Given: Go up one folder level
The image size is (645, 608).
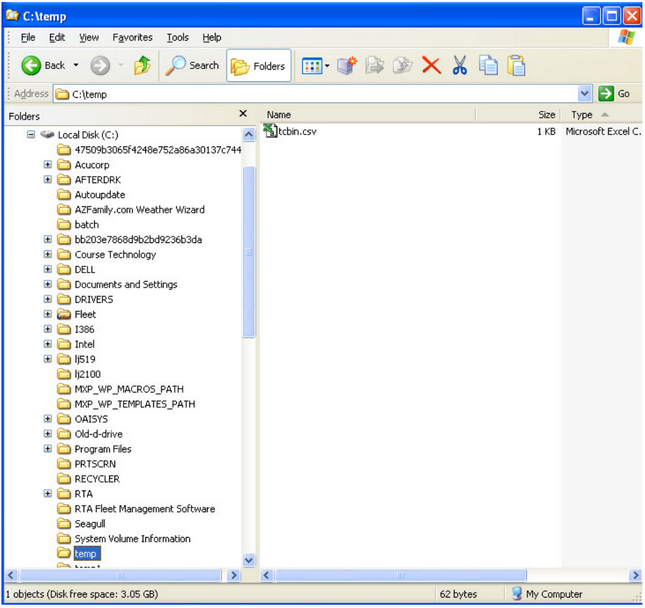Looking at the screenshot, I should pyautogui.click(x=142, y=65).
